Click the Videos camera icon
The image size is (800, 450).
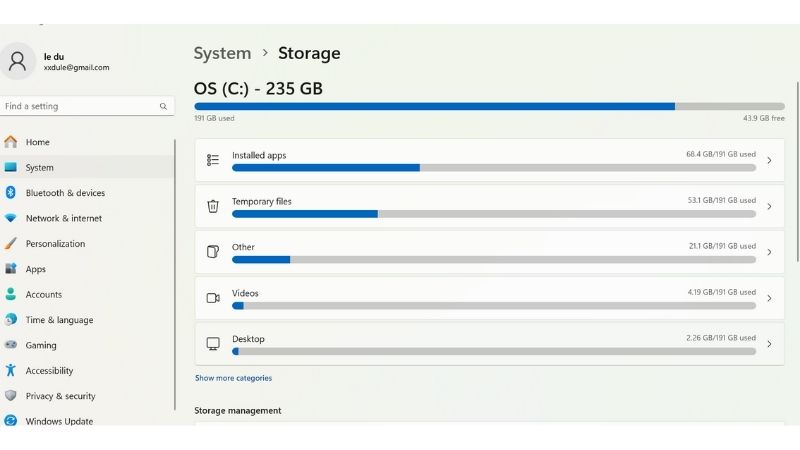[x=212, y=298]
